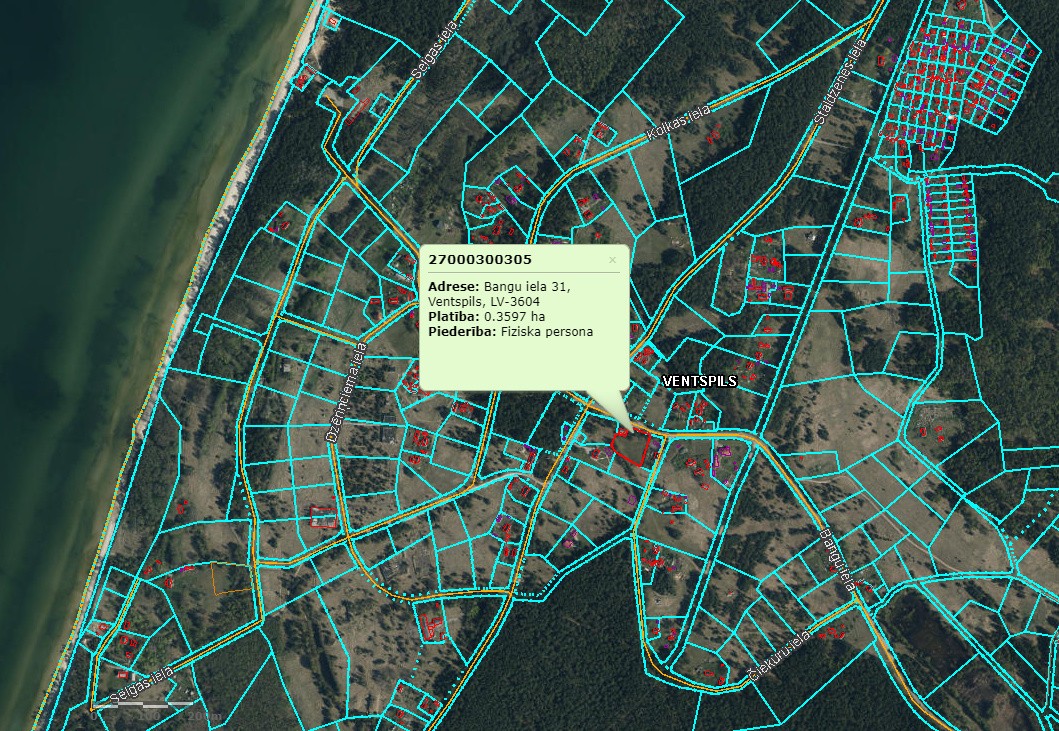Click the dense garden plot grid
This screenshot has width=1059, height=731.
coord(960,80)
